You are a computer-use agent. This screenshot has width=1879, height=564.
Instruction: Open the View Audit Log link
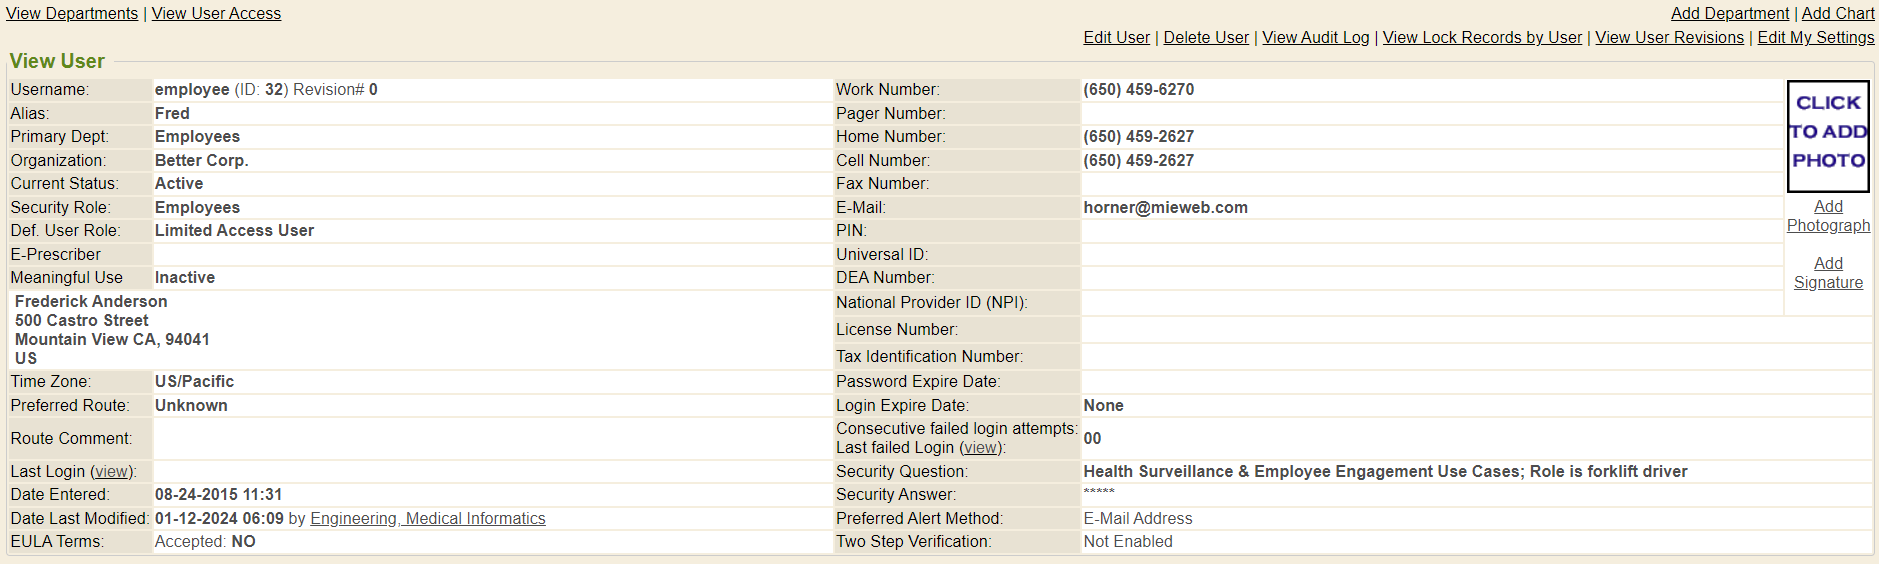1315,37
